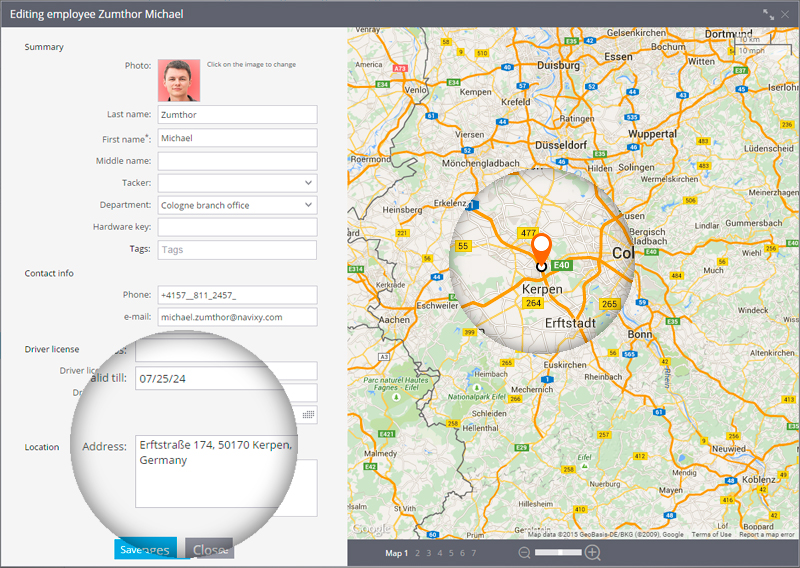This screenshot has height=568, width=800.
Task: Click Solingen on the map
Action: point(636,167)
